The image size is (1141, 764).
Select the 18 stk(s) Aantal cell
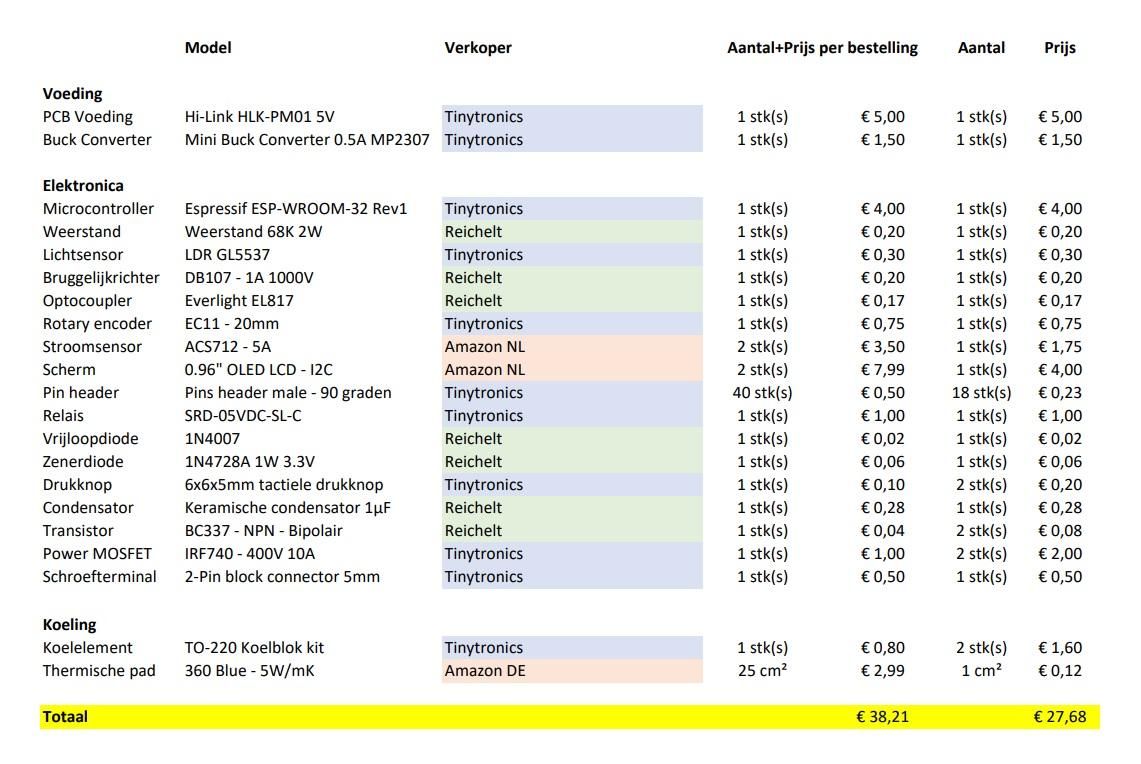coord(981,393)
